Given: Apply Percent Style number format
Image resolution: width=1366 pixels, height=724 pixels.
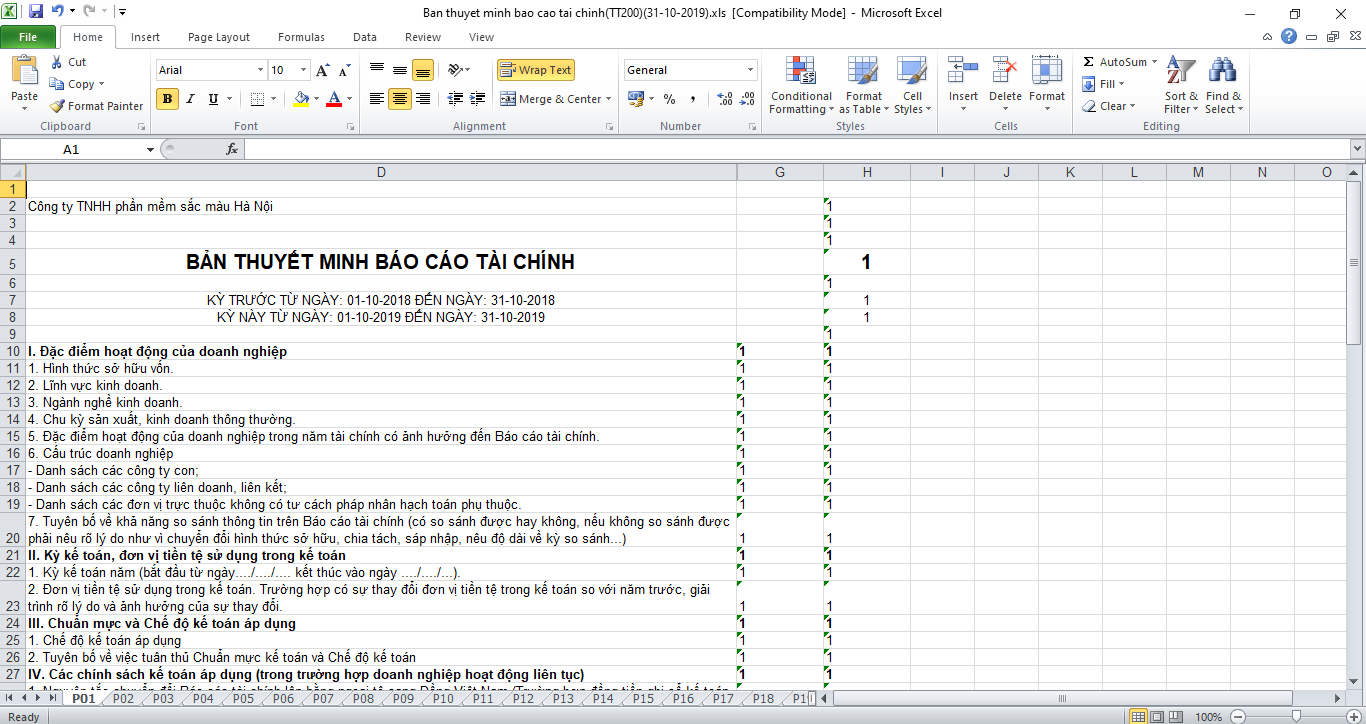Looking at the screenshot, I should coord(668,99).
